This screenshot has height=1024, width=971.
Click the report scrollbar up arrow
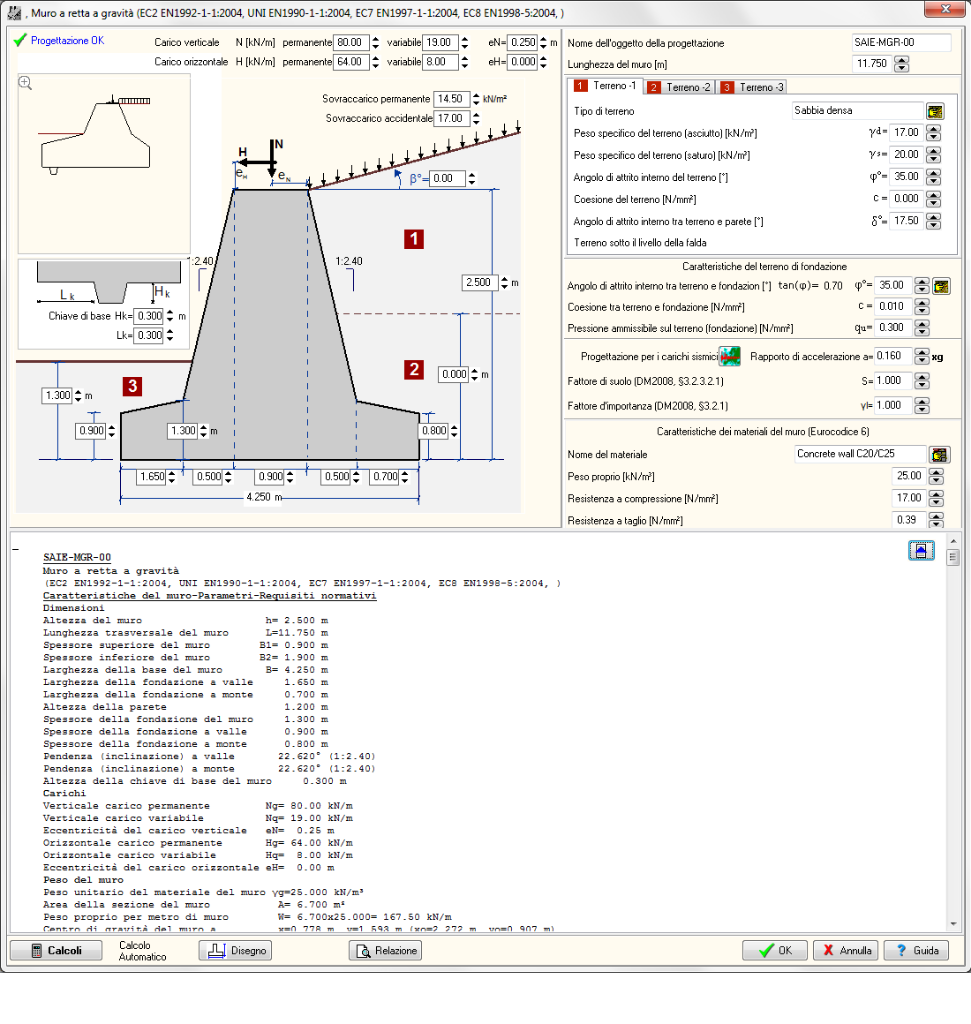pos(953,541)
